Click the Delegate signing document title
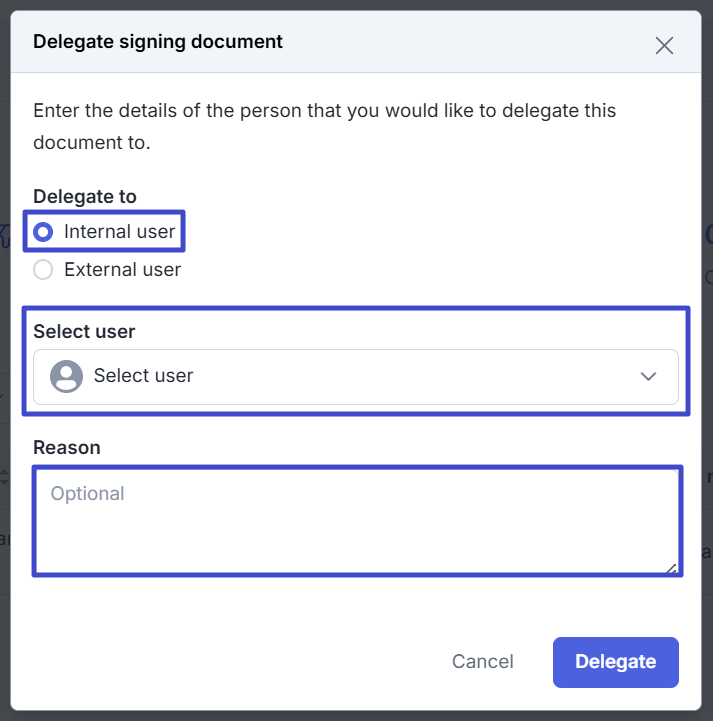Image resolution: width=713 pixels, height=721 pixels. click(x=158, y=42)
